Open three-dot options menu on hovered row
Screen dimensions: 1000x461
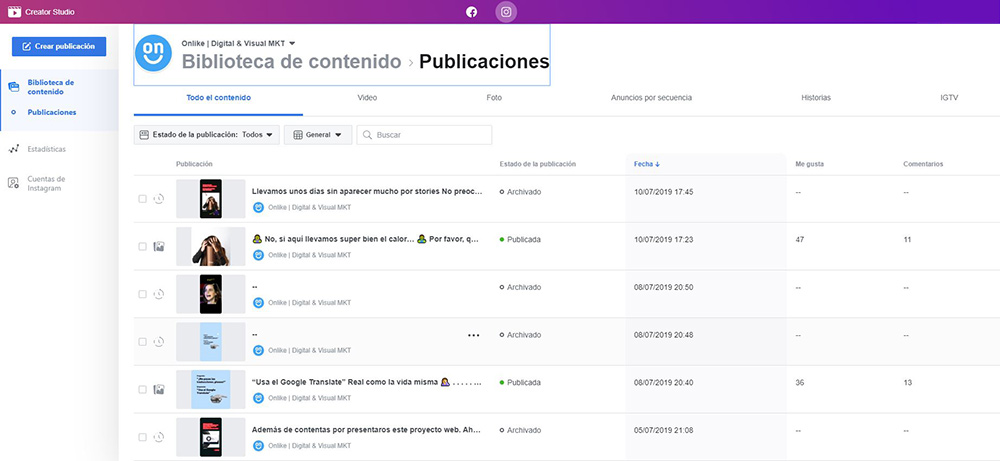473,335
